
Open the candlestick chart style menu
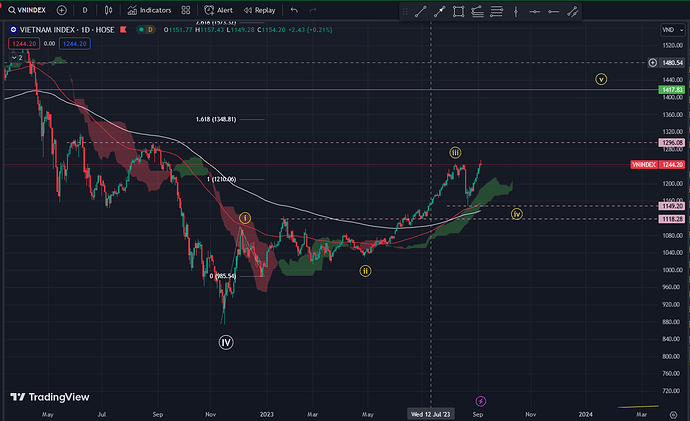click(108, 10)
